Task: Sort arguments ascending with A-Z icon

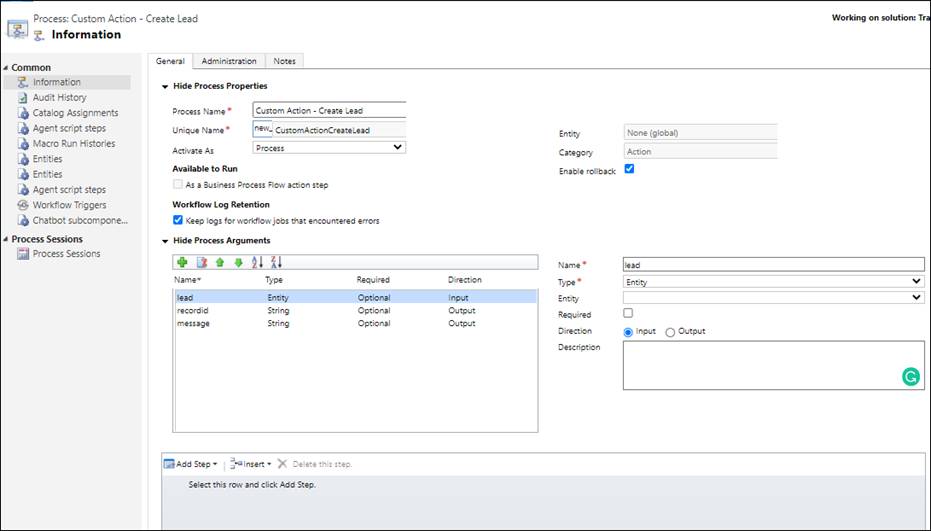Action: pos(257,263)
